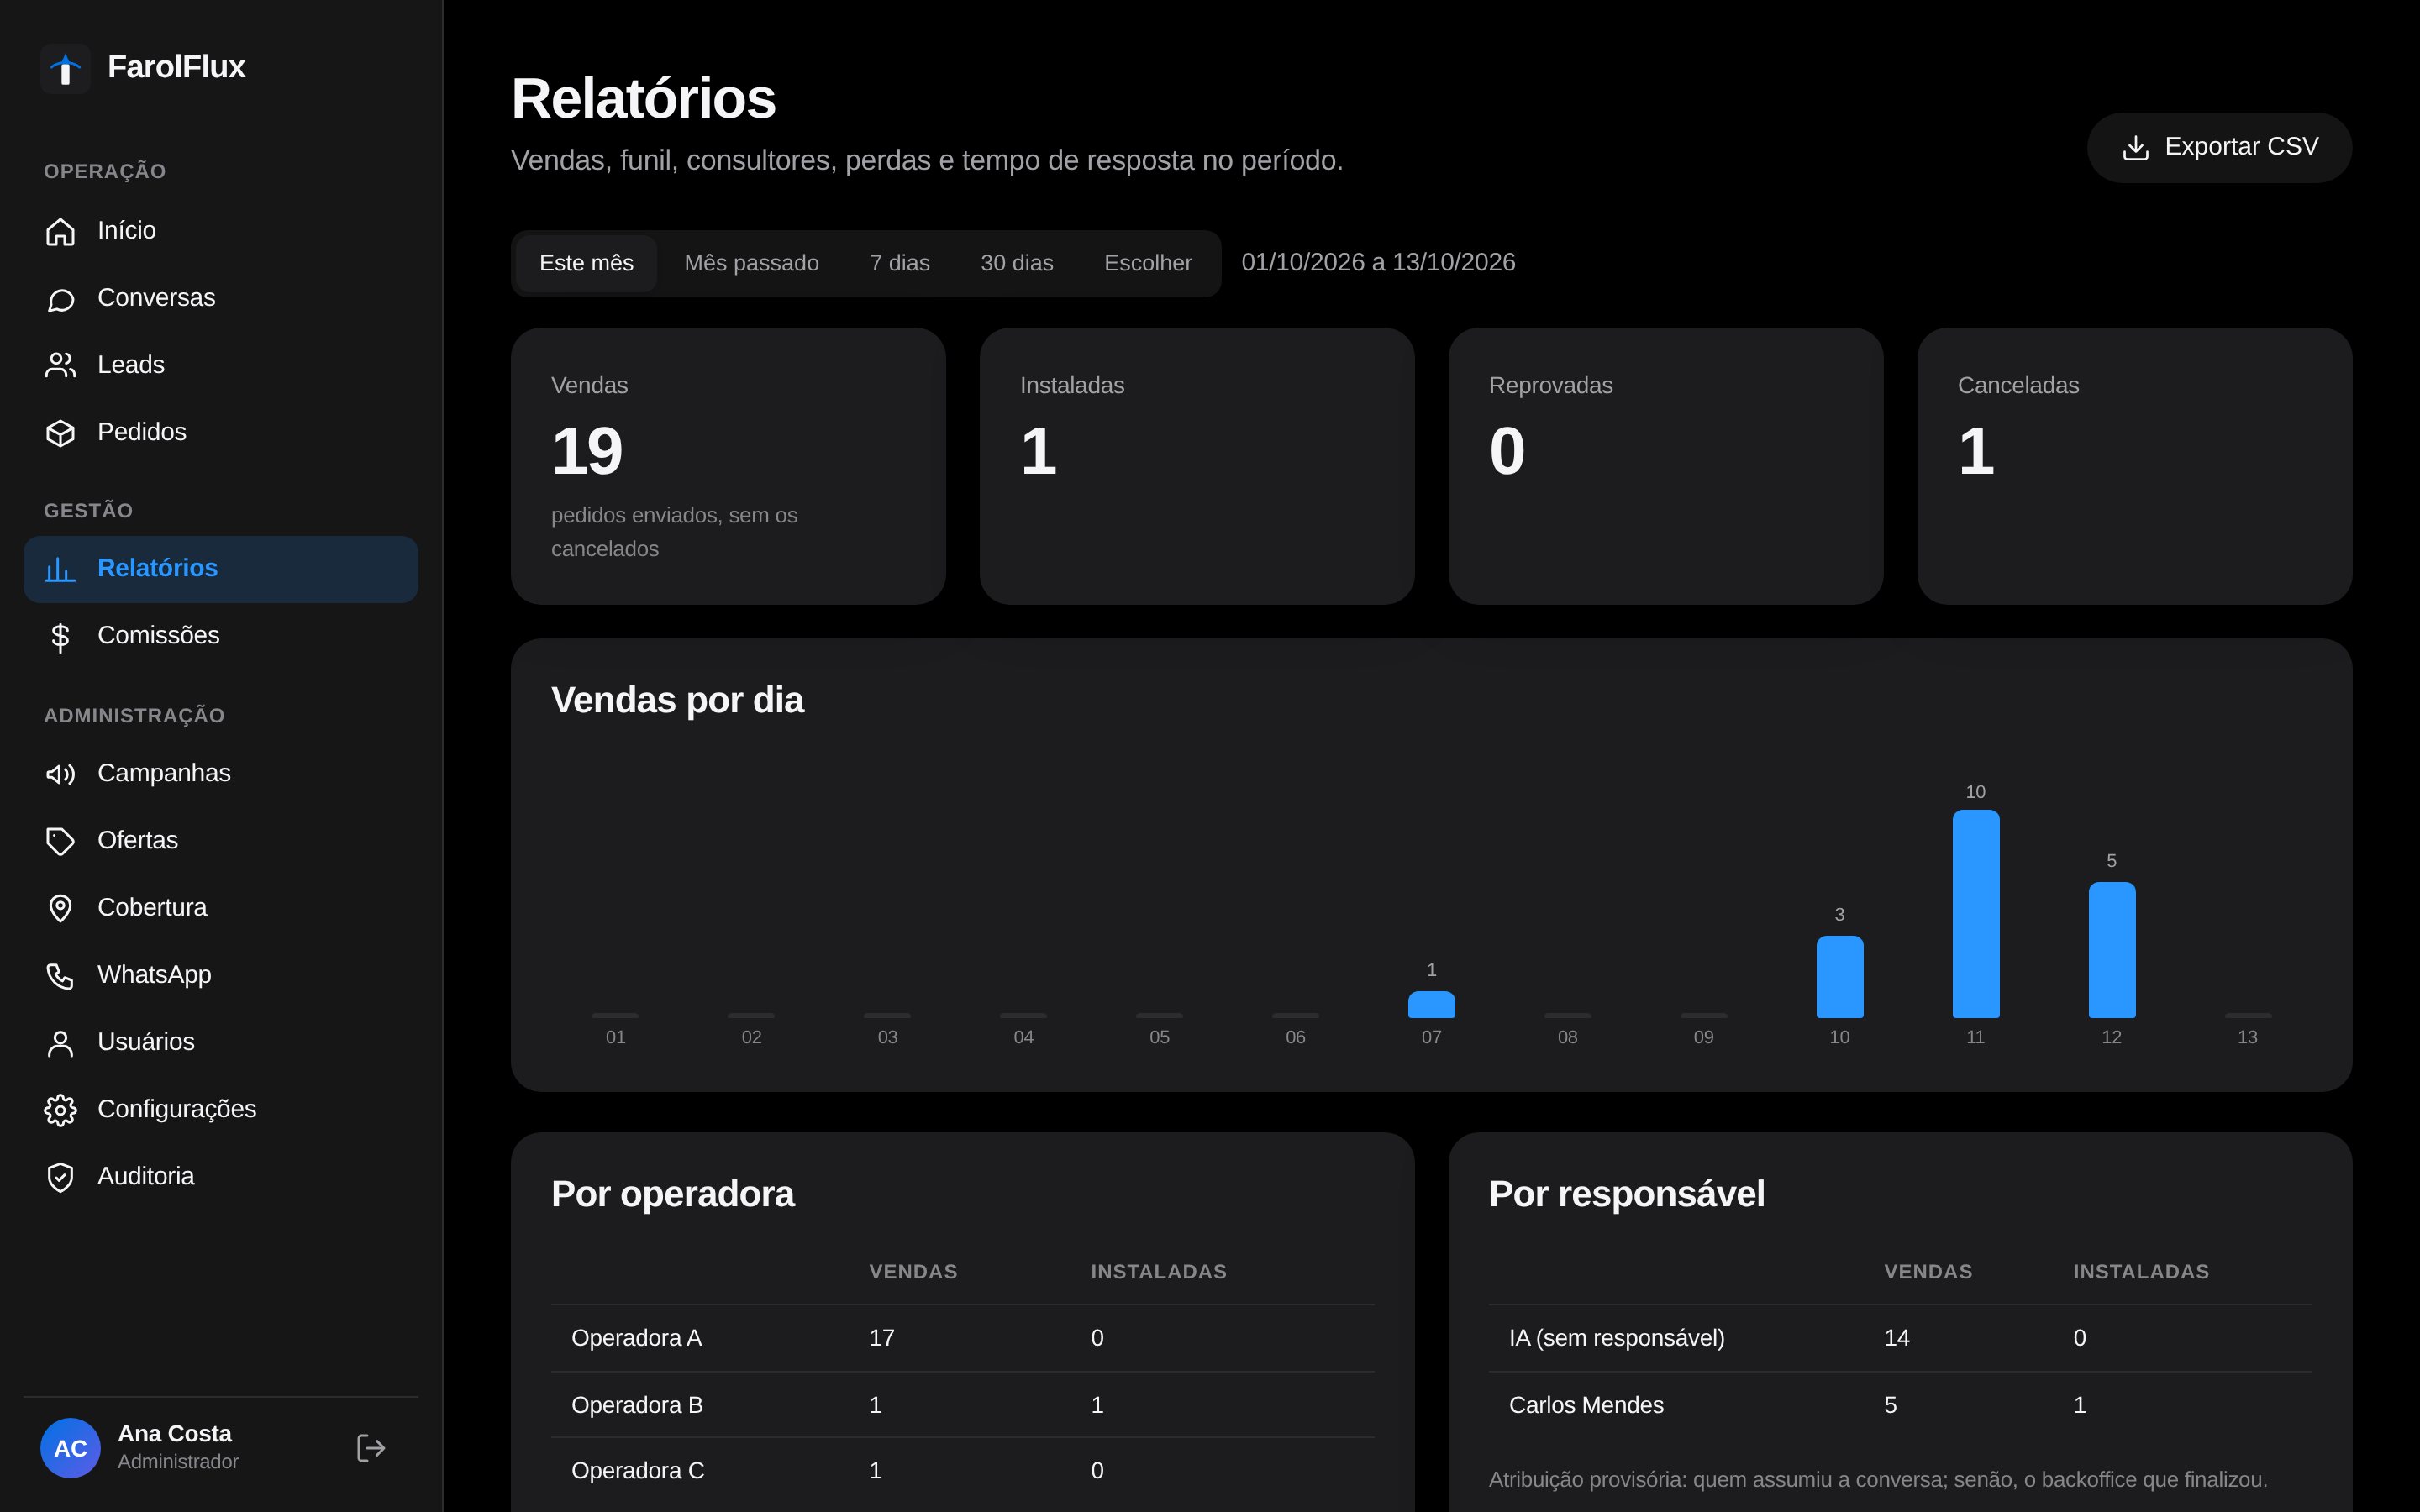Switch to the Mês passado tab
This screenshot has width=2420, height=1512.
(751, 263)
